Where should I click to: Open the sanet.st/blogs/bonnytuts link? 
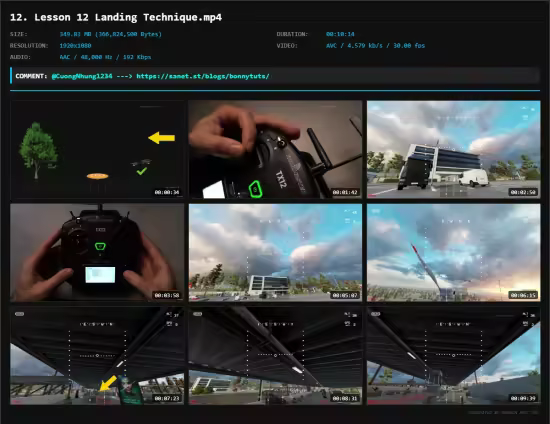coord(203,76)
